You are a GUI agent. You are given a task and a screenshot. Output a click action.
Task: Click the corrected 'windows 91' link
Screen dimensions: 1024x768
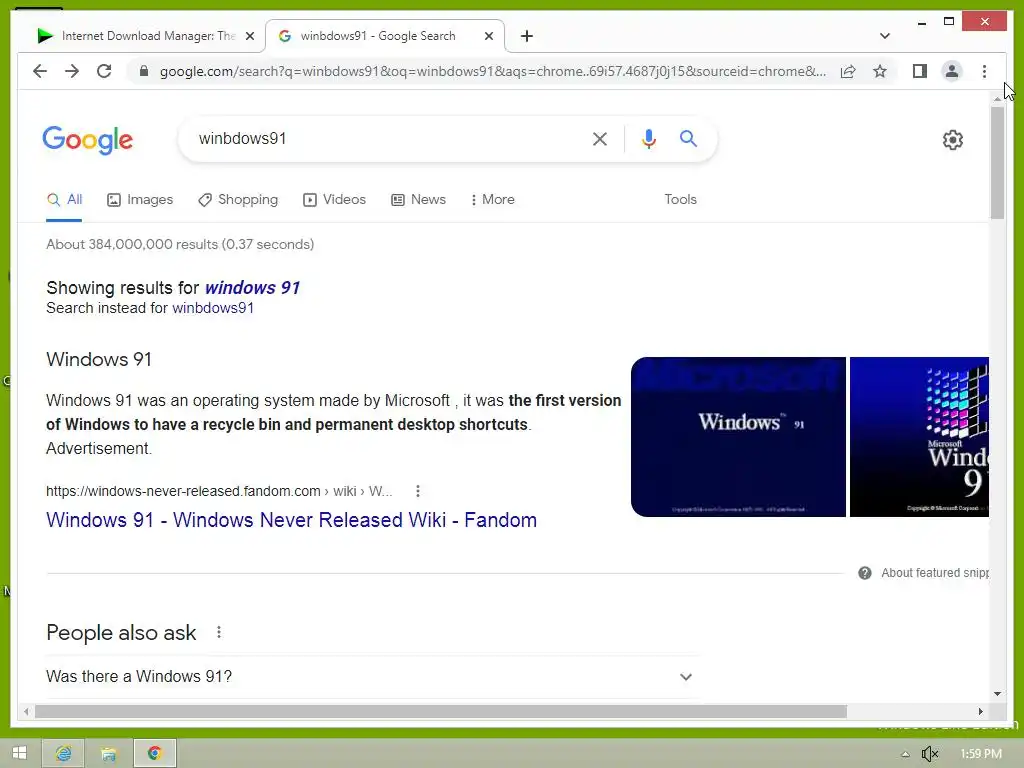(x=252, y=287)
